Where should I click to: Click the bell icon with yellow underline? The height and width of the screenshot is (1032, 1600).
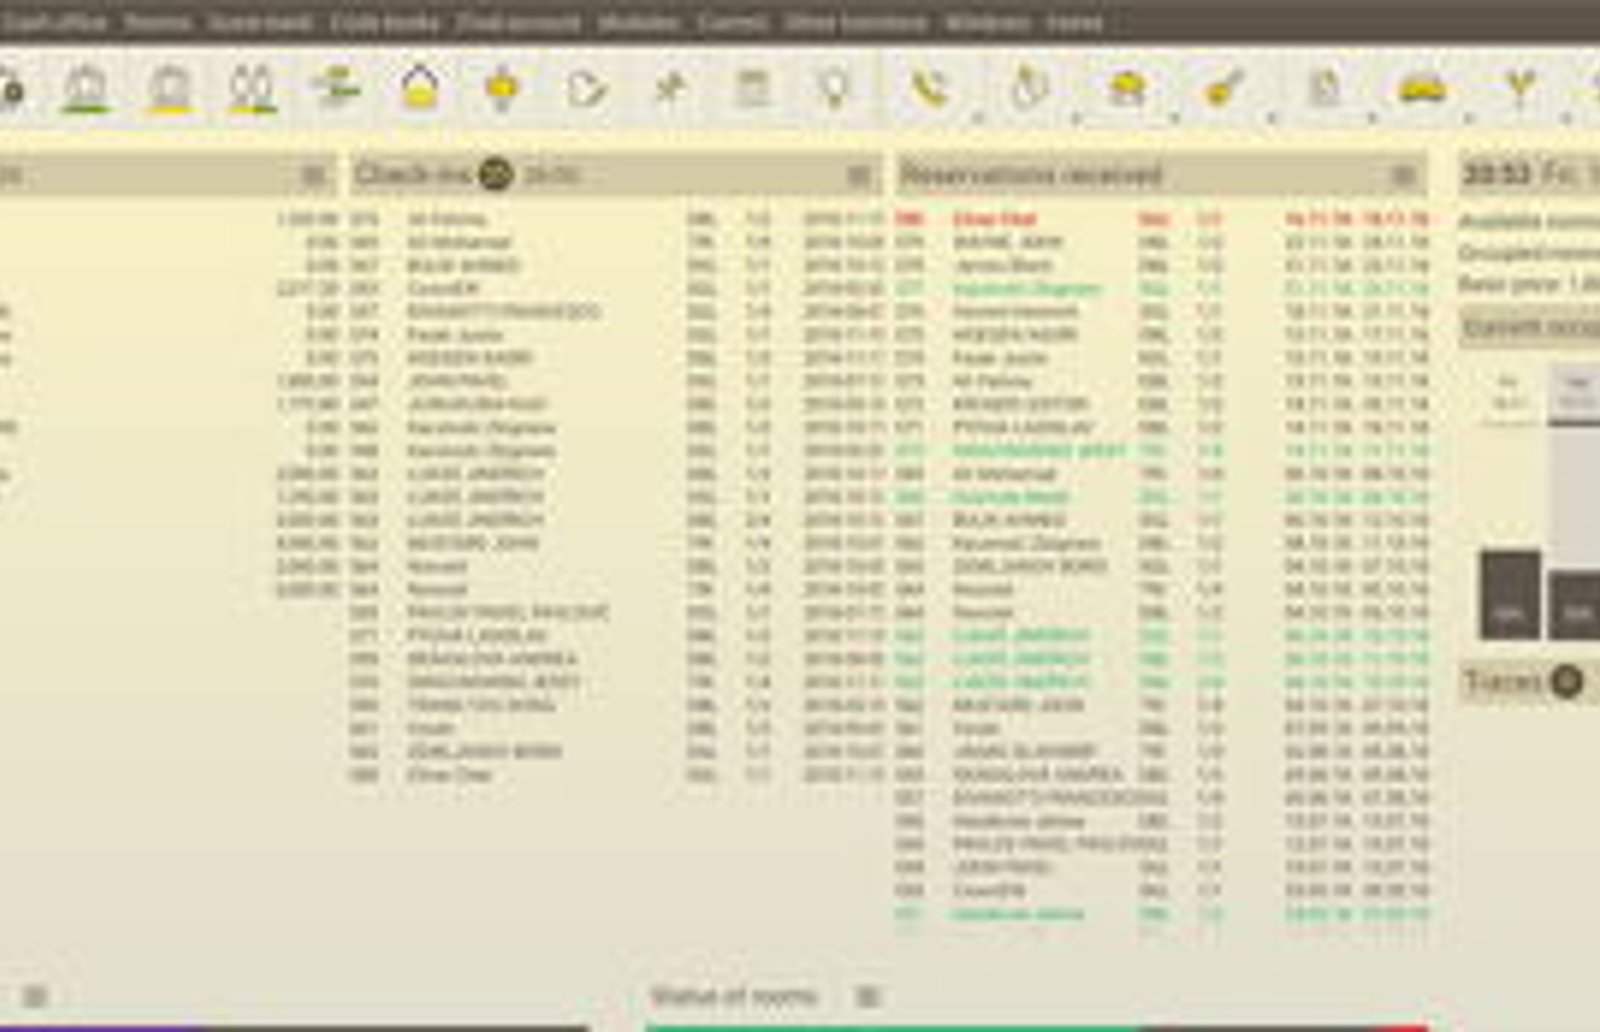(170, 89)
